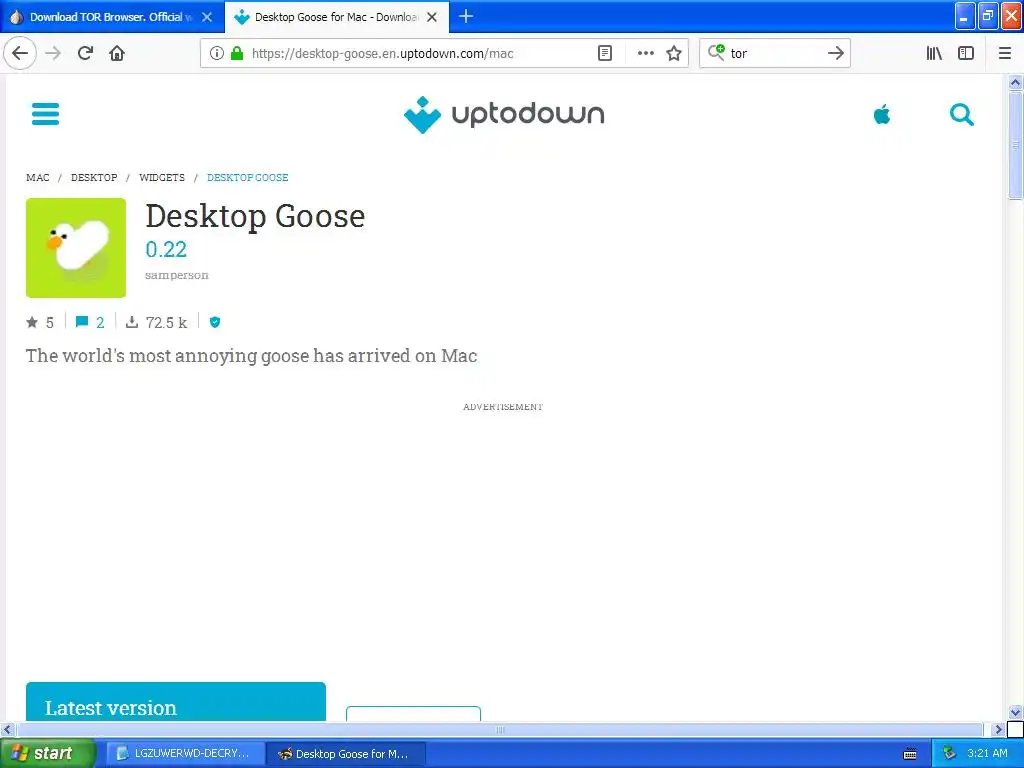Close the Download TOR Browser tab

(x=207, y=17)
